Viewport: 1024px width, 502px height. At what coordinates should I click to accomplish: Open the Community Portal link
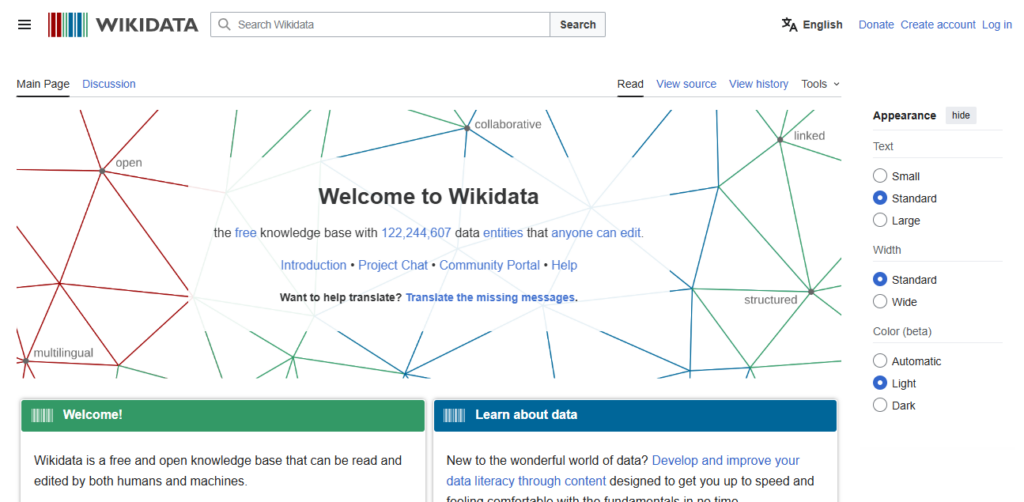(x=489, y=265)
